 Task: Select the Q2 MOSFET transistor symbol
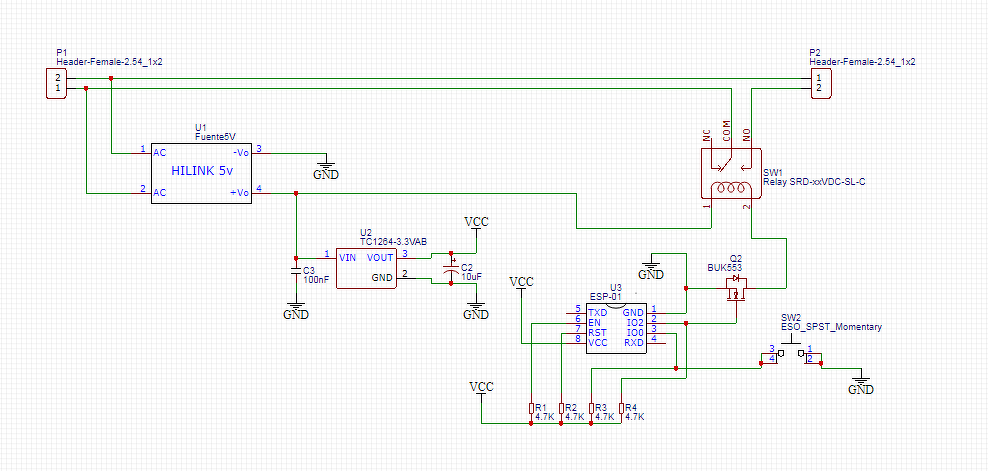736,288
